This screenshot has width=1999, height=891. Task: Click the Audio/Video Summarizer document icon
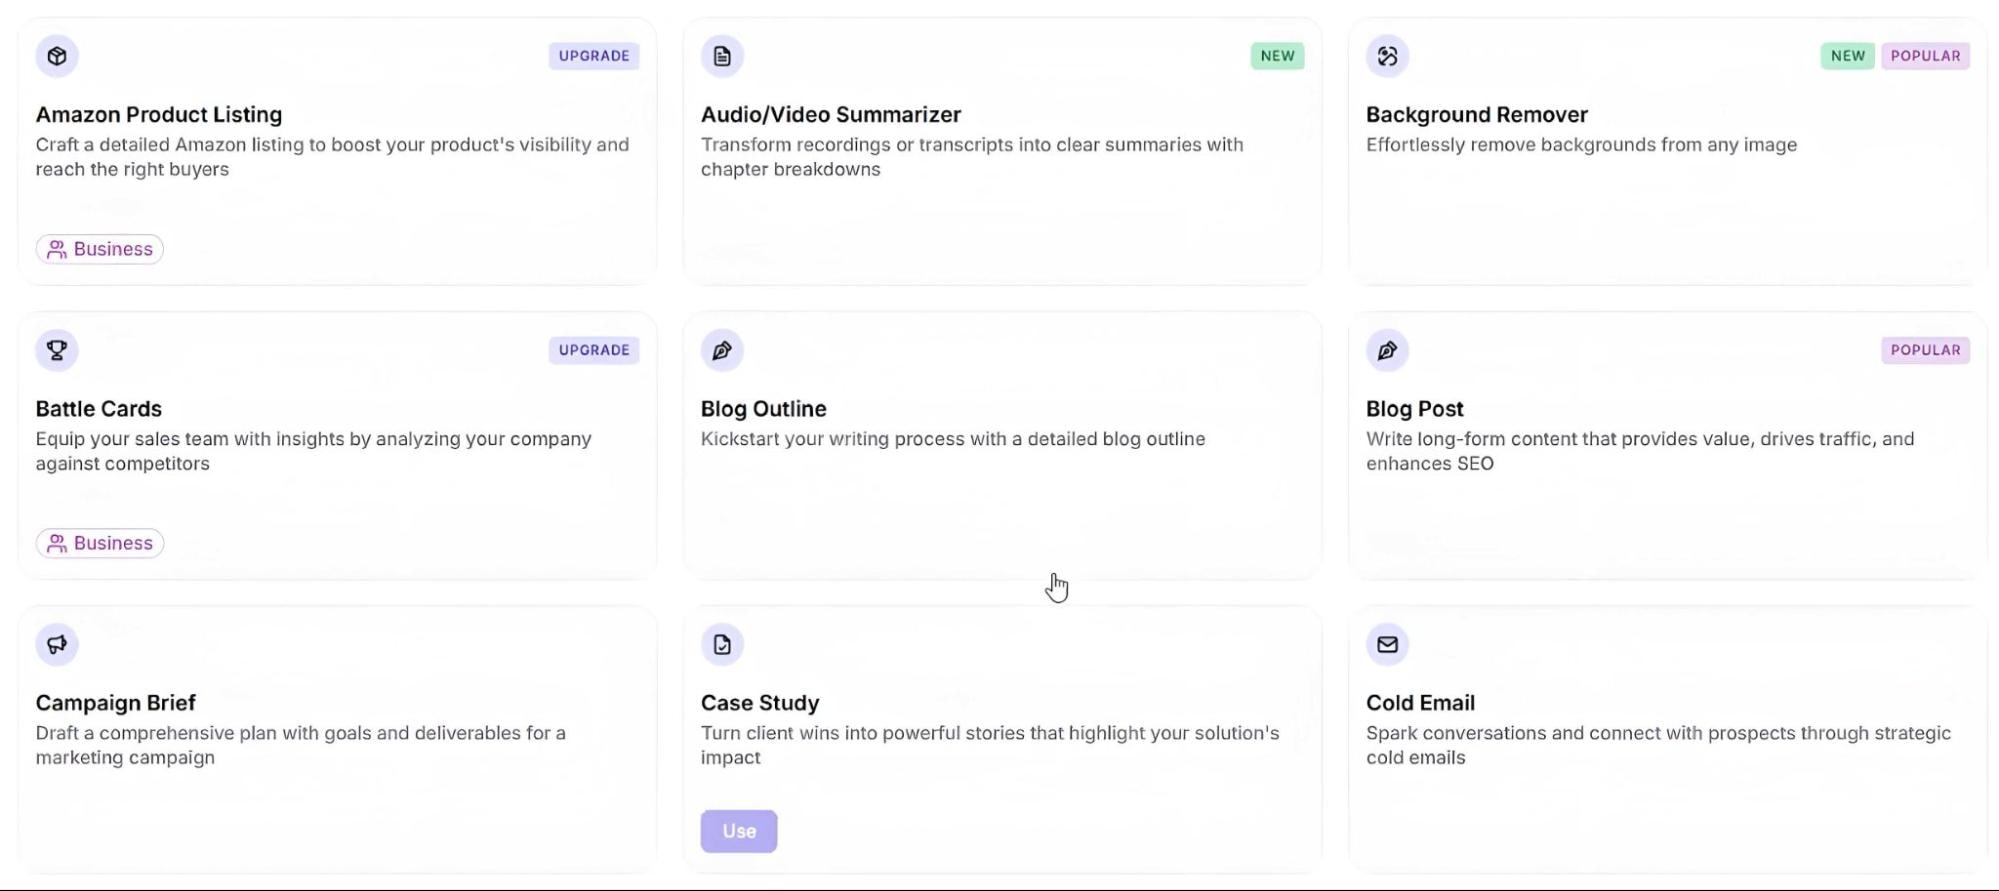tap(722, 56)
